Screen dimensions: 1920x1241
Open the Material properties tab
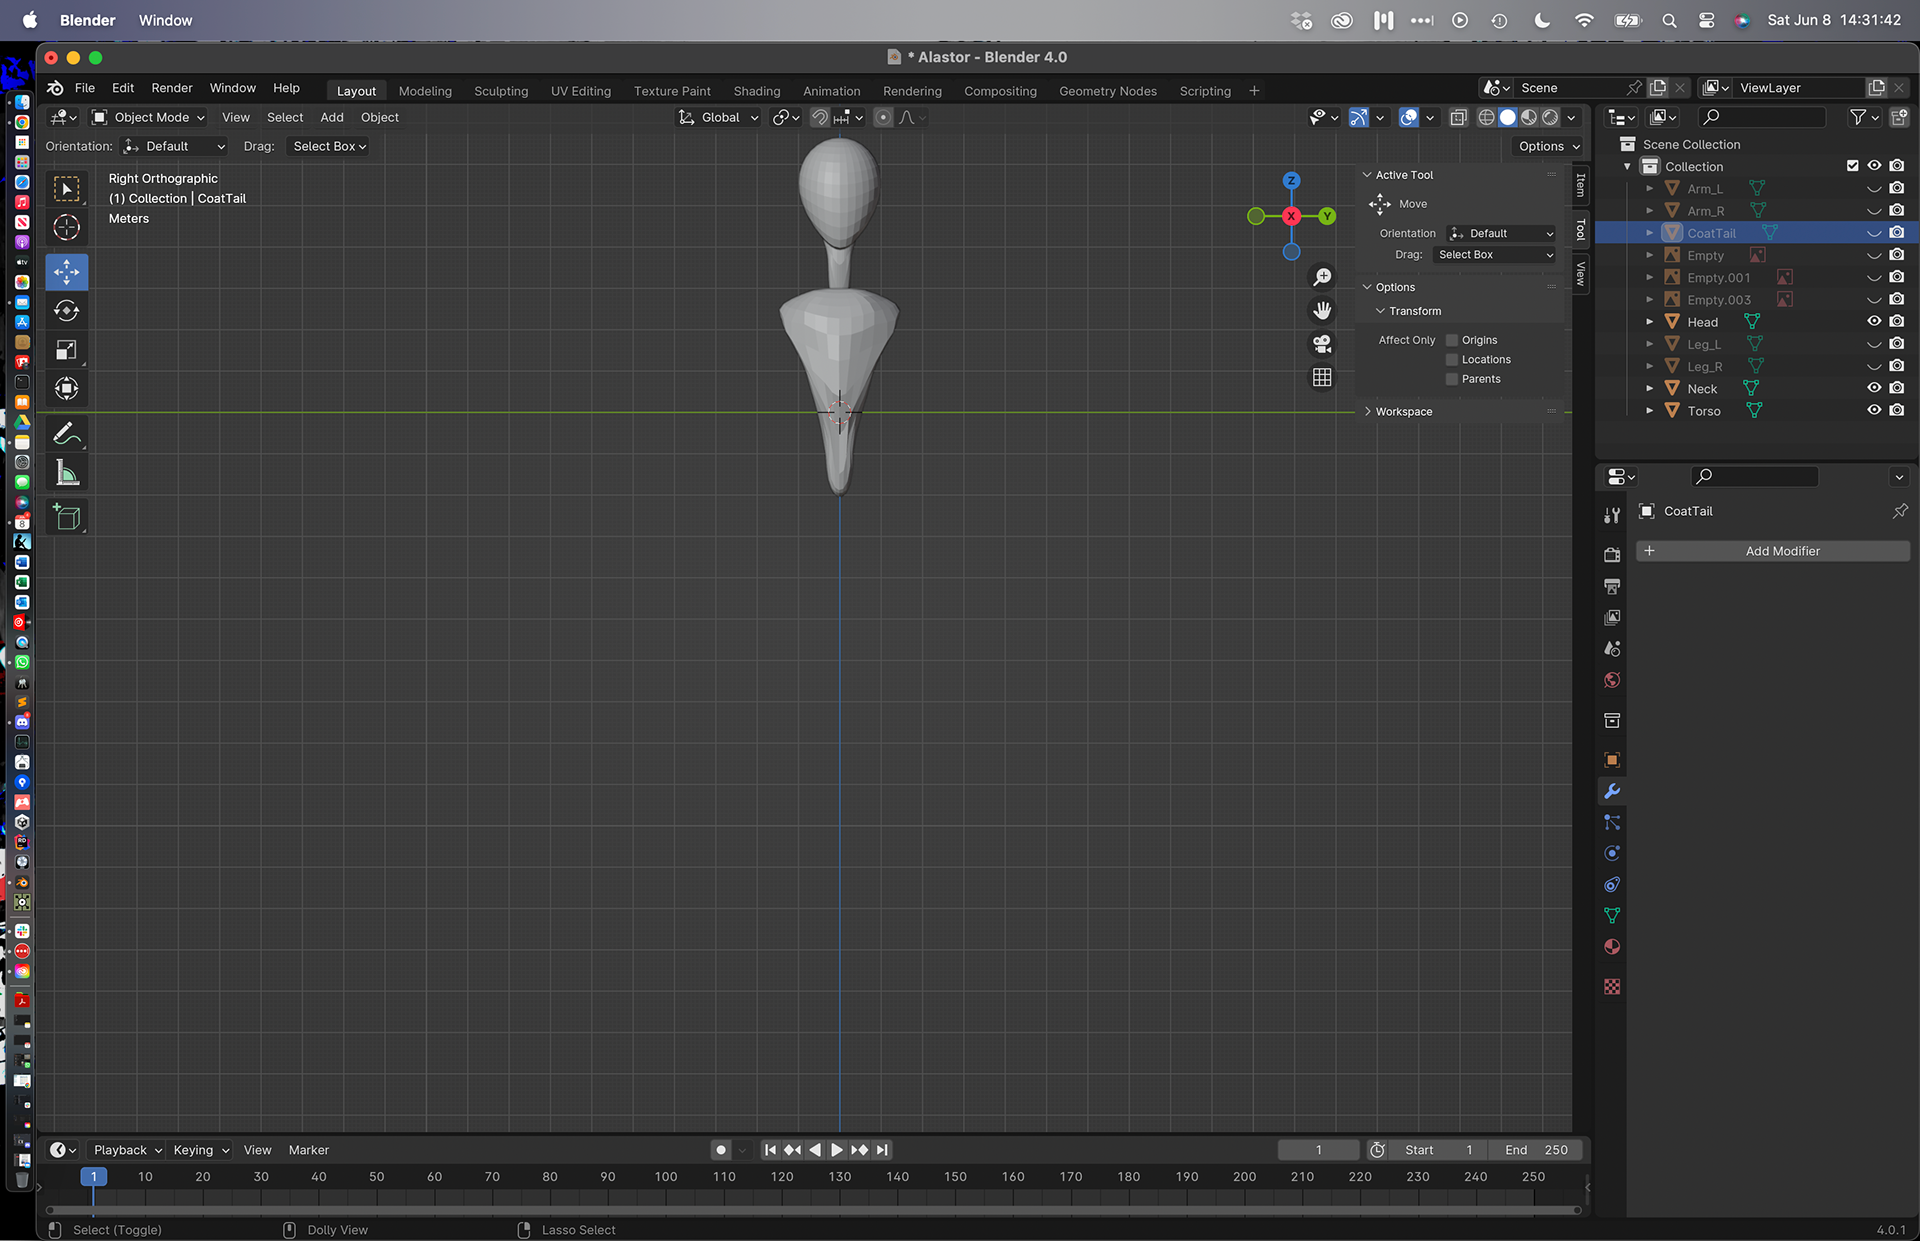click(1612, 946)
